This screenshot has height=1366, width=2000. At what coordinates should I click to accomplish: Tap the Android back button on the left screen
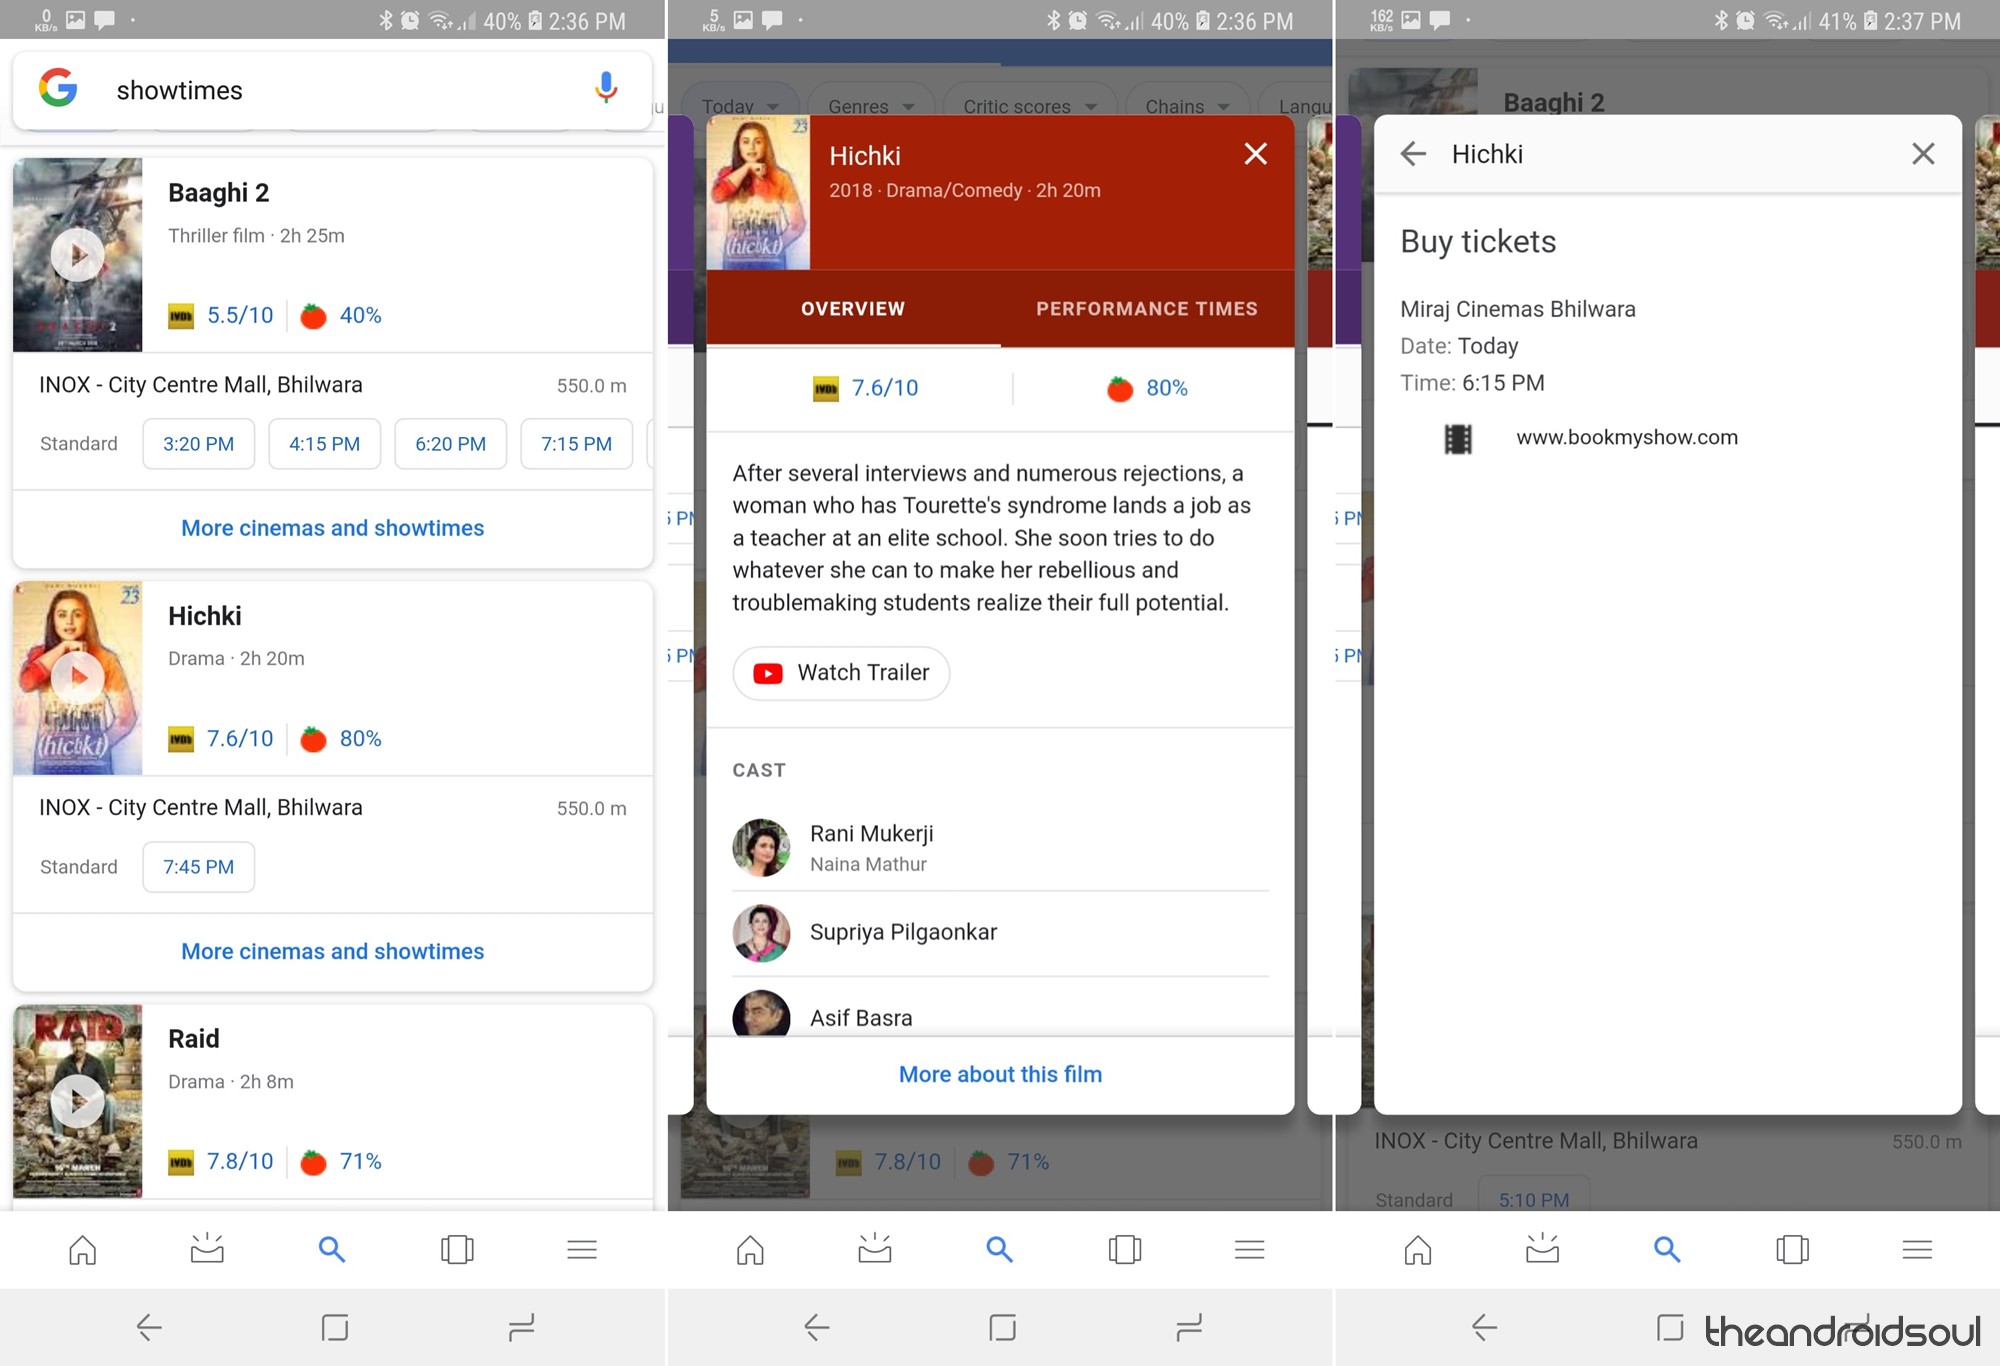[148, 1327]
